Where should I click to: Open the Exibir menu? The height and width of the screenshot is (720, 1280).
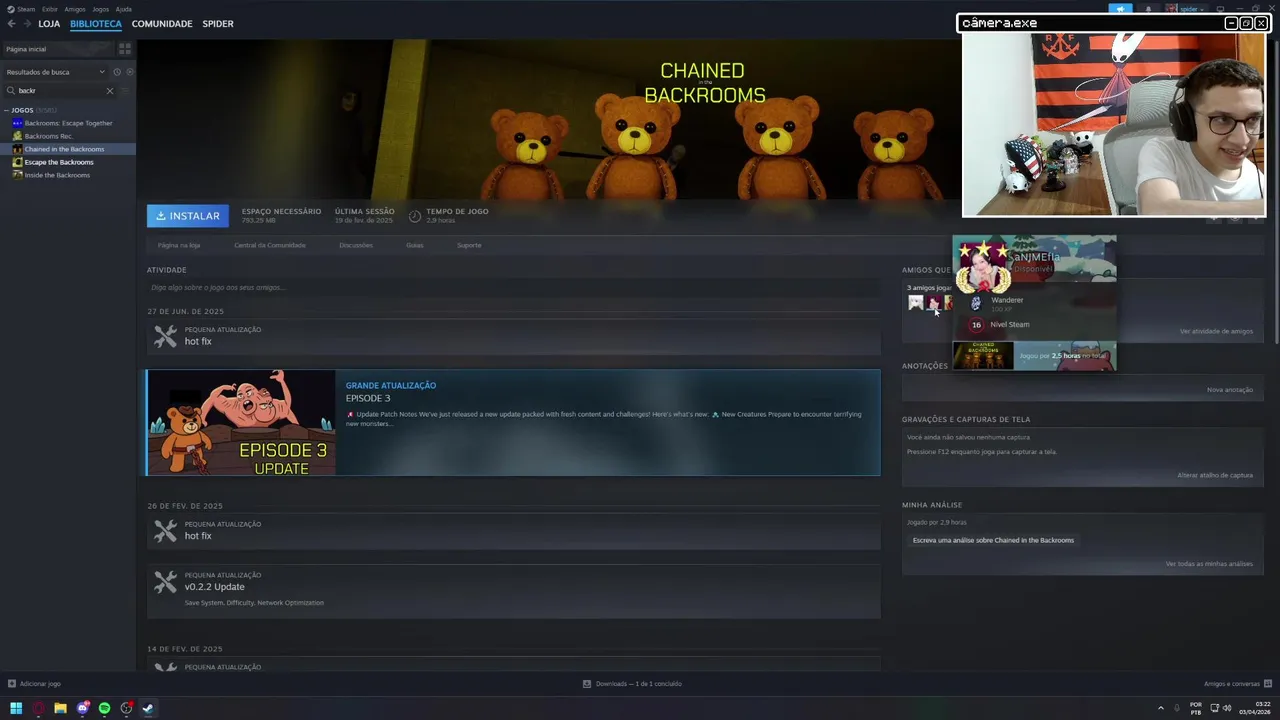(50, 9)
